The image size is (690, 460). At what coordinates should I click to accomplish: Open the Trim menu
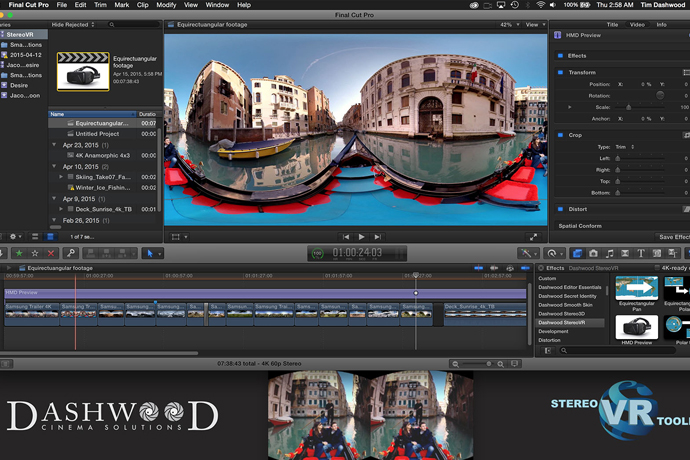pyautogui.click(x=100, y=5)
